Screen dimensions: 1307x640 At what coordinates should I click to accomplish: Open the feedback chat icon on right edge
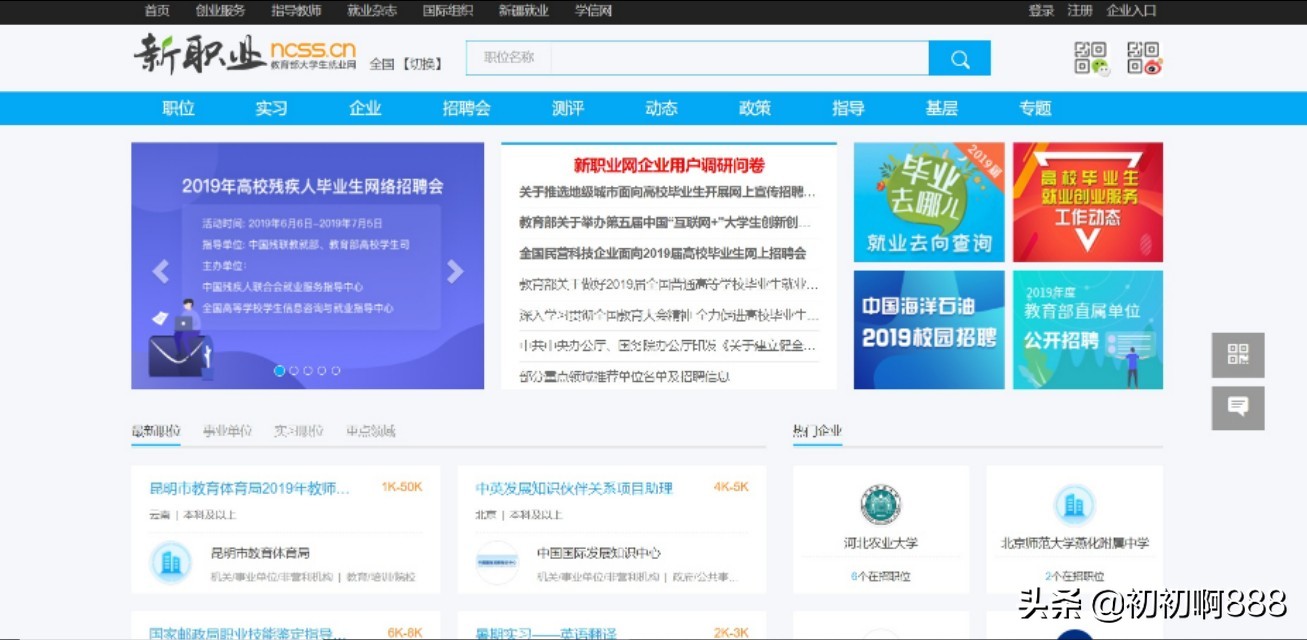[1238, 407]
